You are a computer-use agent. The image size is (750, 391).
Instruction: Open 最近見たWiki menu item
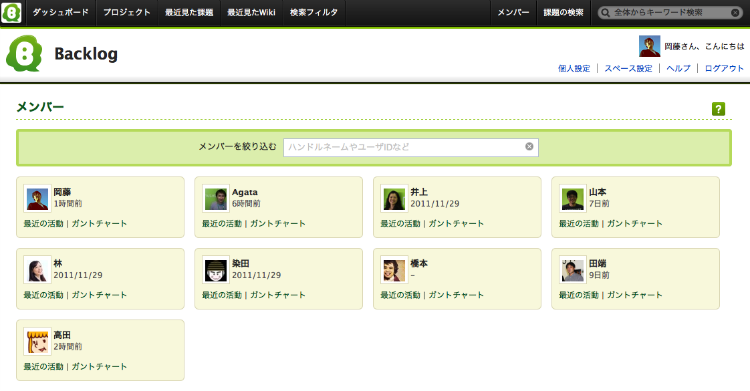click(x=251, y=12)
